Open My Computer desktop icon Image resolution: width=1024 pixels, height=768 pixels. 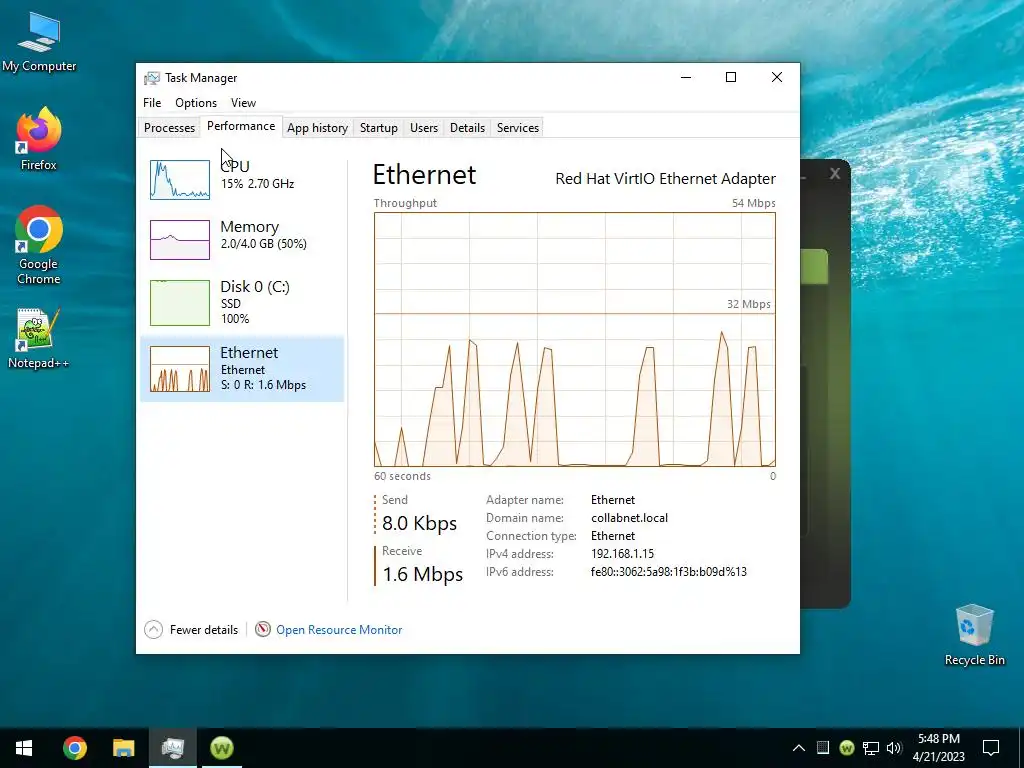pyautogui.click(x=39, y=42)
